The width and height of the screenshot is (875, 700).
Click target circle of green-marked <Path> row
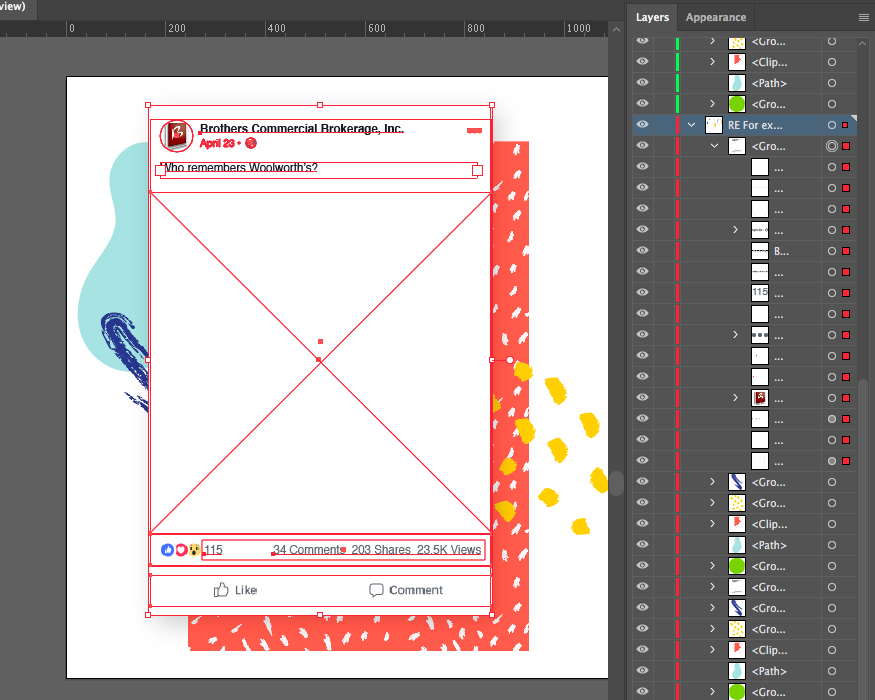[x=831, y=83]
